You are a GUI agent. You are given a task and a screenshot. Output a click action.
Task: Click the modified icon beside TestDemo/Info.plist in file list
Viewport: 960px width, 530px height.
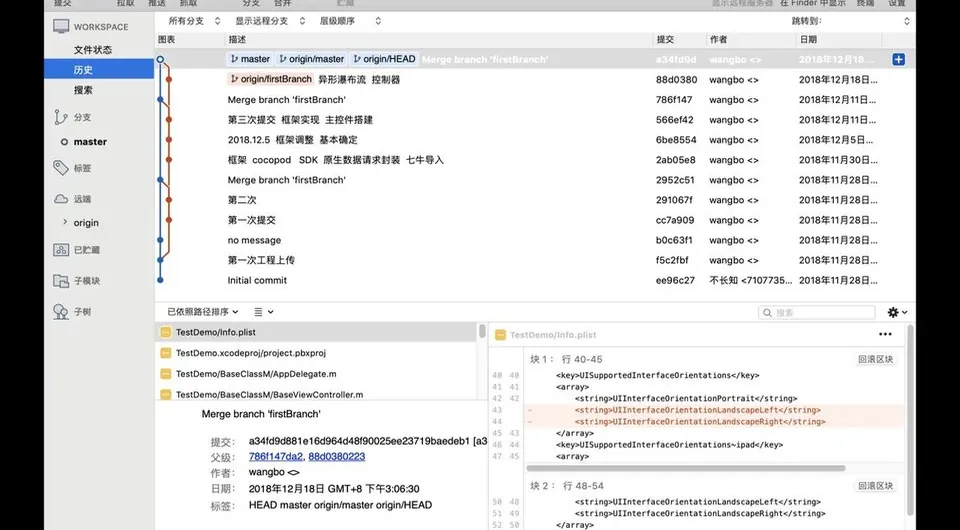pos(165,332)
